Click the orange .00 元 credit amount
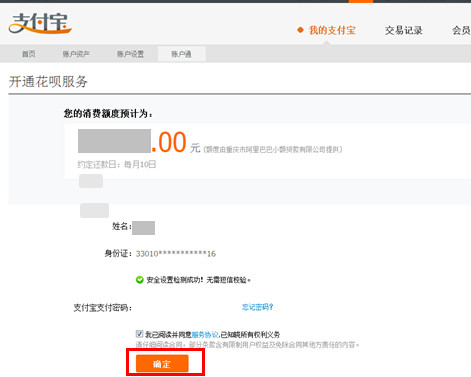The height and width of the screenshot is (377, 471). click(176, 142)
